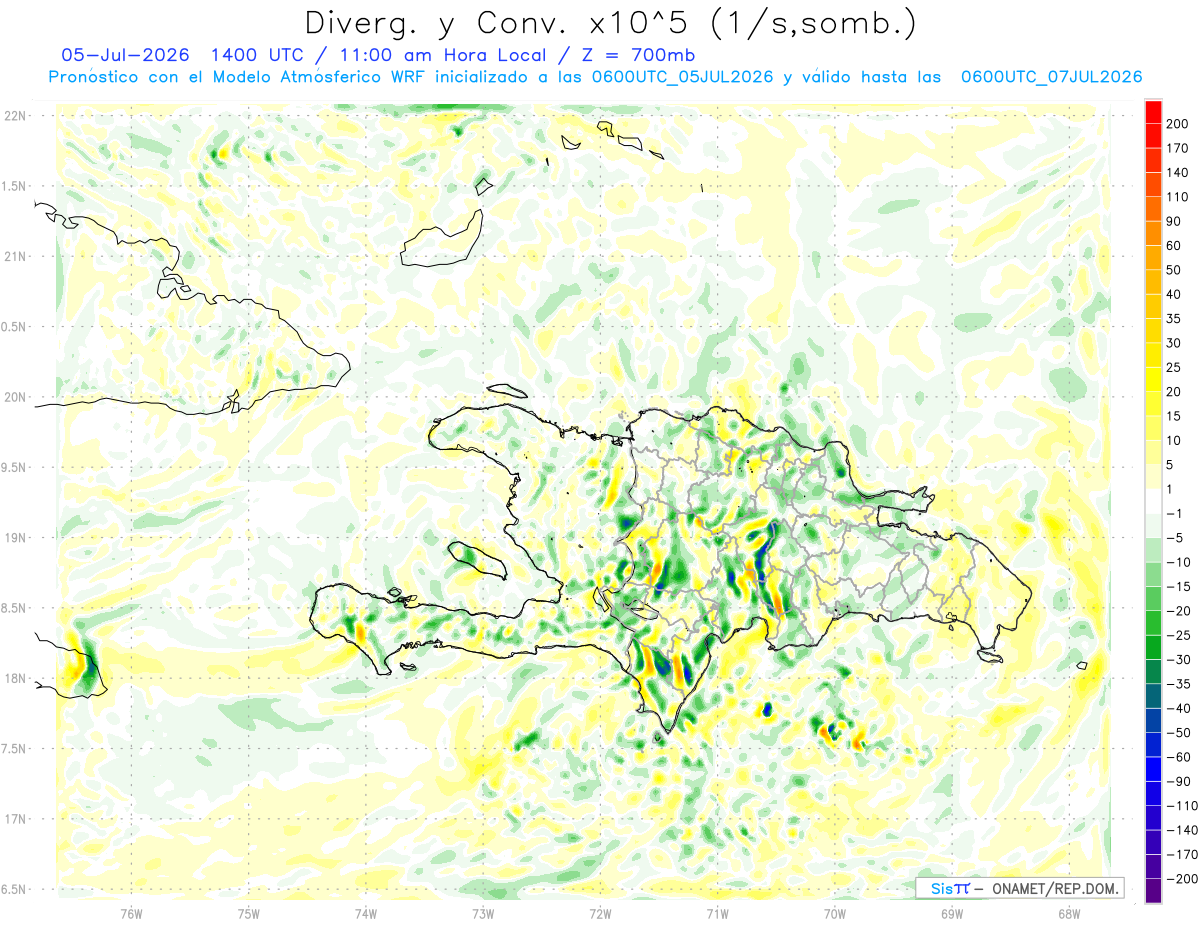Click the '76W' longitude label
The image size is (1200, 927).
(131, 913)
